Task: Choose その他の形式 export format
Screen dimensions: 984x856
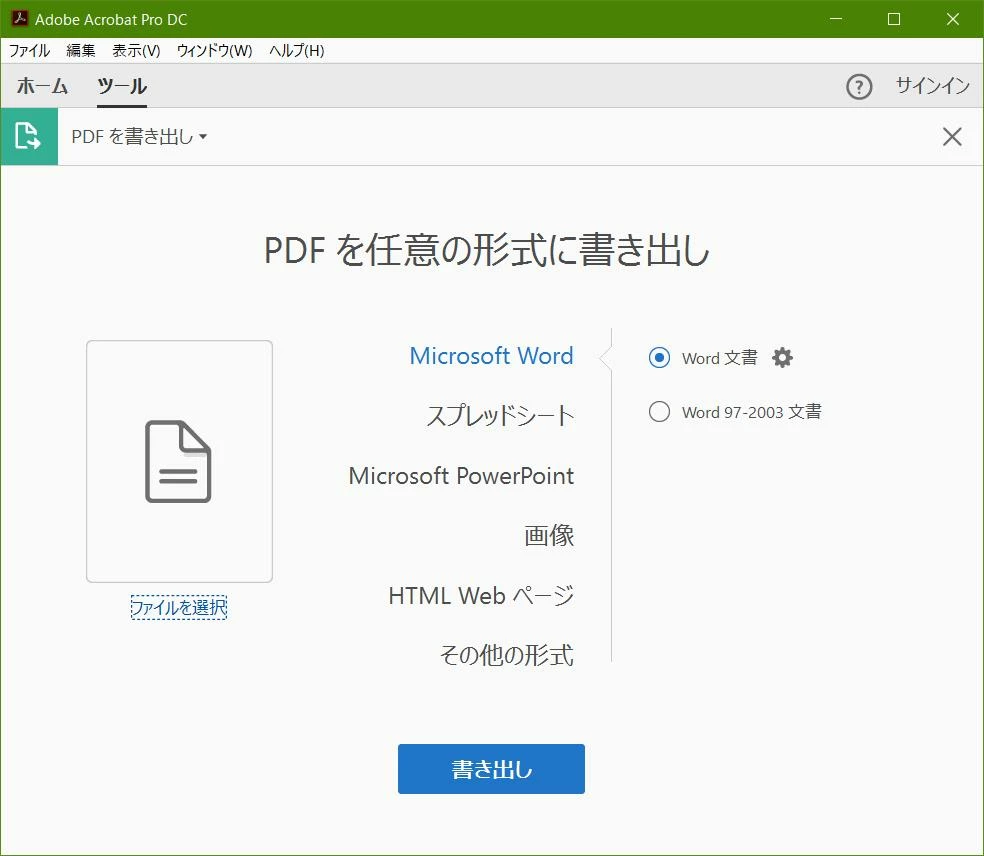Action: (506, 655)
